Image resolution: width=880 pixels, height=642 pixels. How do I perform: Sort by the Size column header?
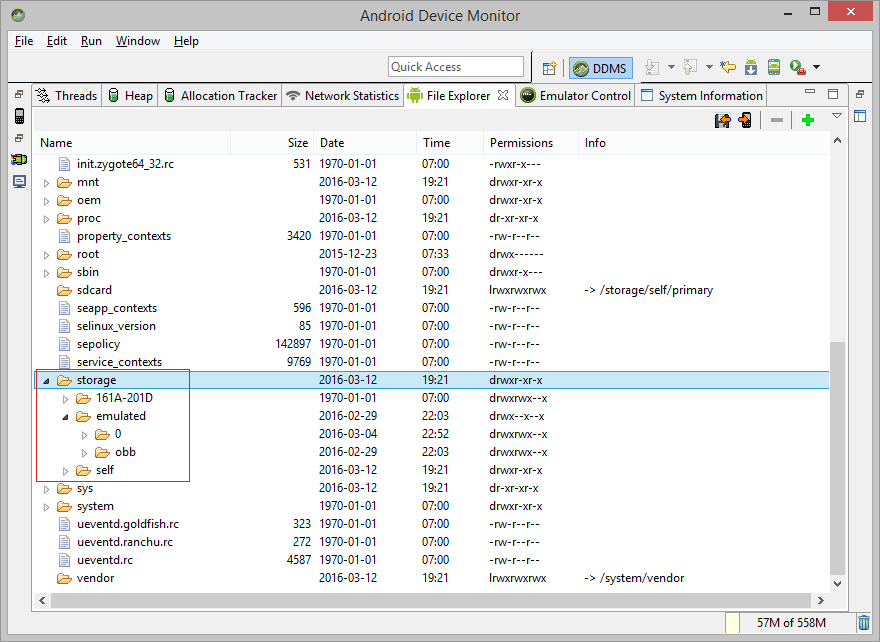pyautogui.click(x=272, y=143)
